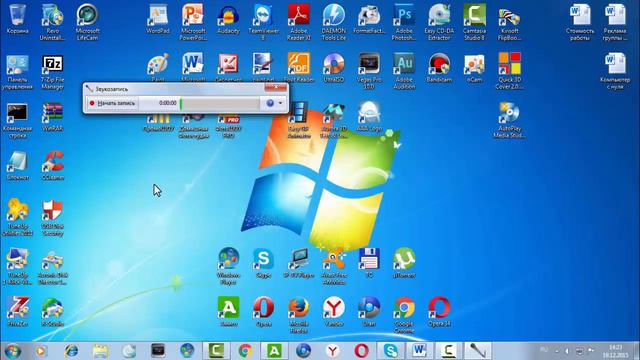Open R-Studio desktop shortcut
The width and height of the screenshot is (640, 360).
[x=52, y=312]
